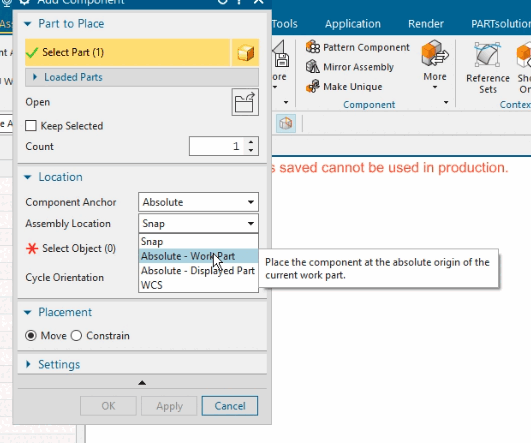The width and height of the screenshot is (531, 443).
Task: Click the More components cube icon
Action: point(435,53)
